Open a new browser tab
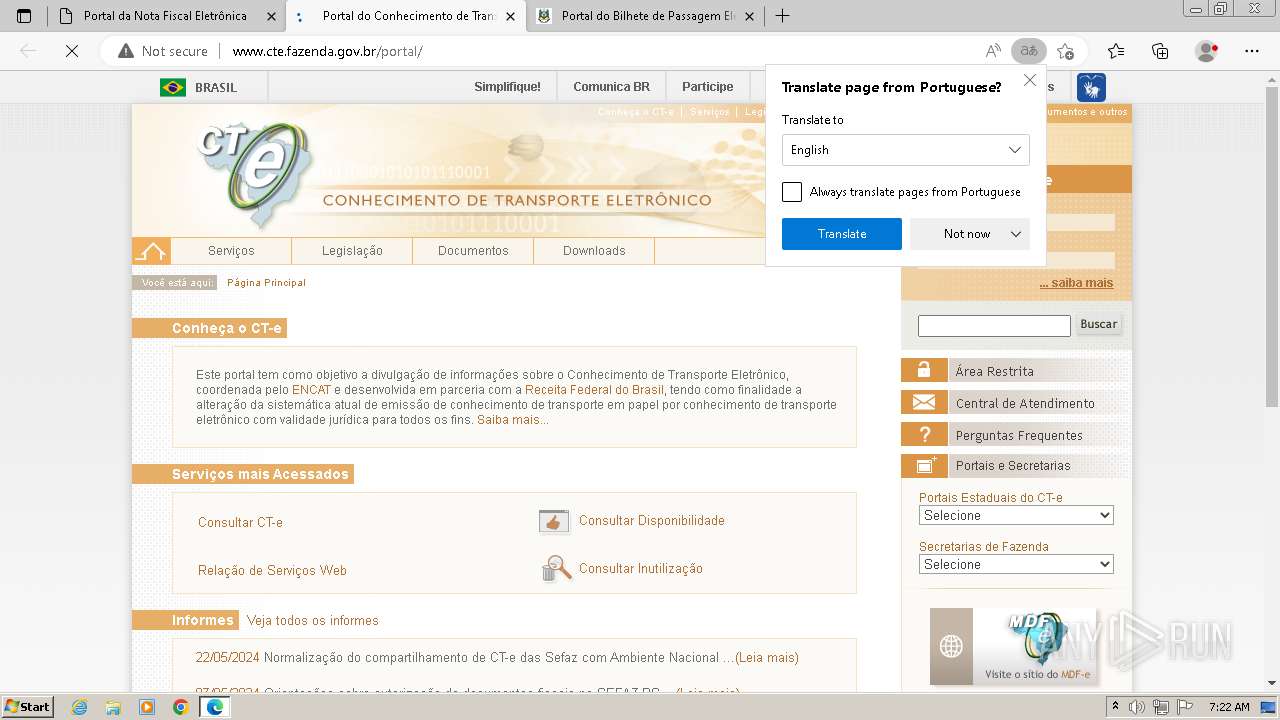Image resolution: width=1280 pixels, height=720 pixels. point(782,16)
